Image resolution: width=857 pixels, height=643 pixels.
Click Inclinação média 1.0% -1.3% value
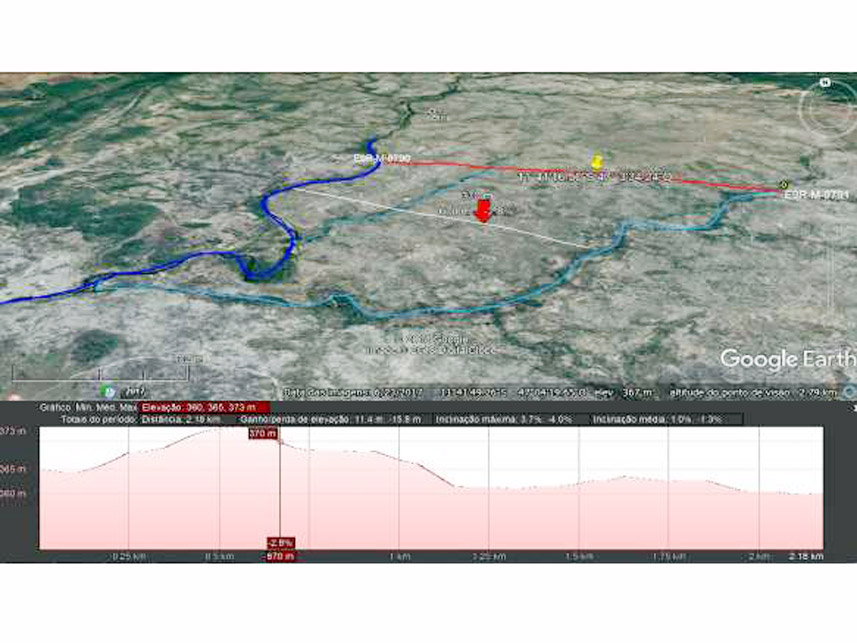click(658, 419)
